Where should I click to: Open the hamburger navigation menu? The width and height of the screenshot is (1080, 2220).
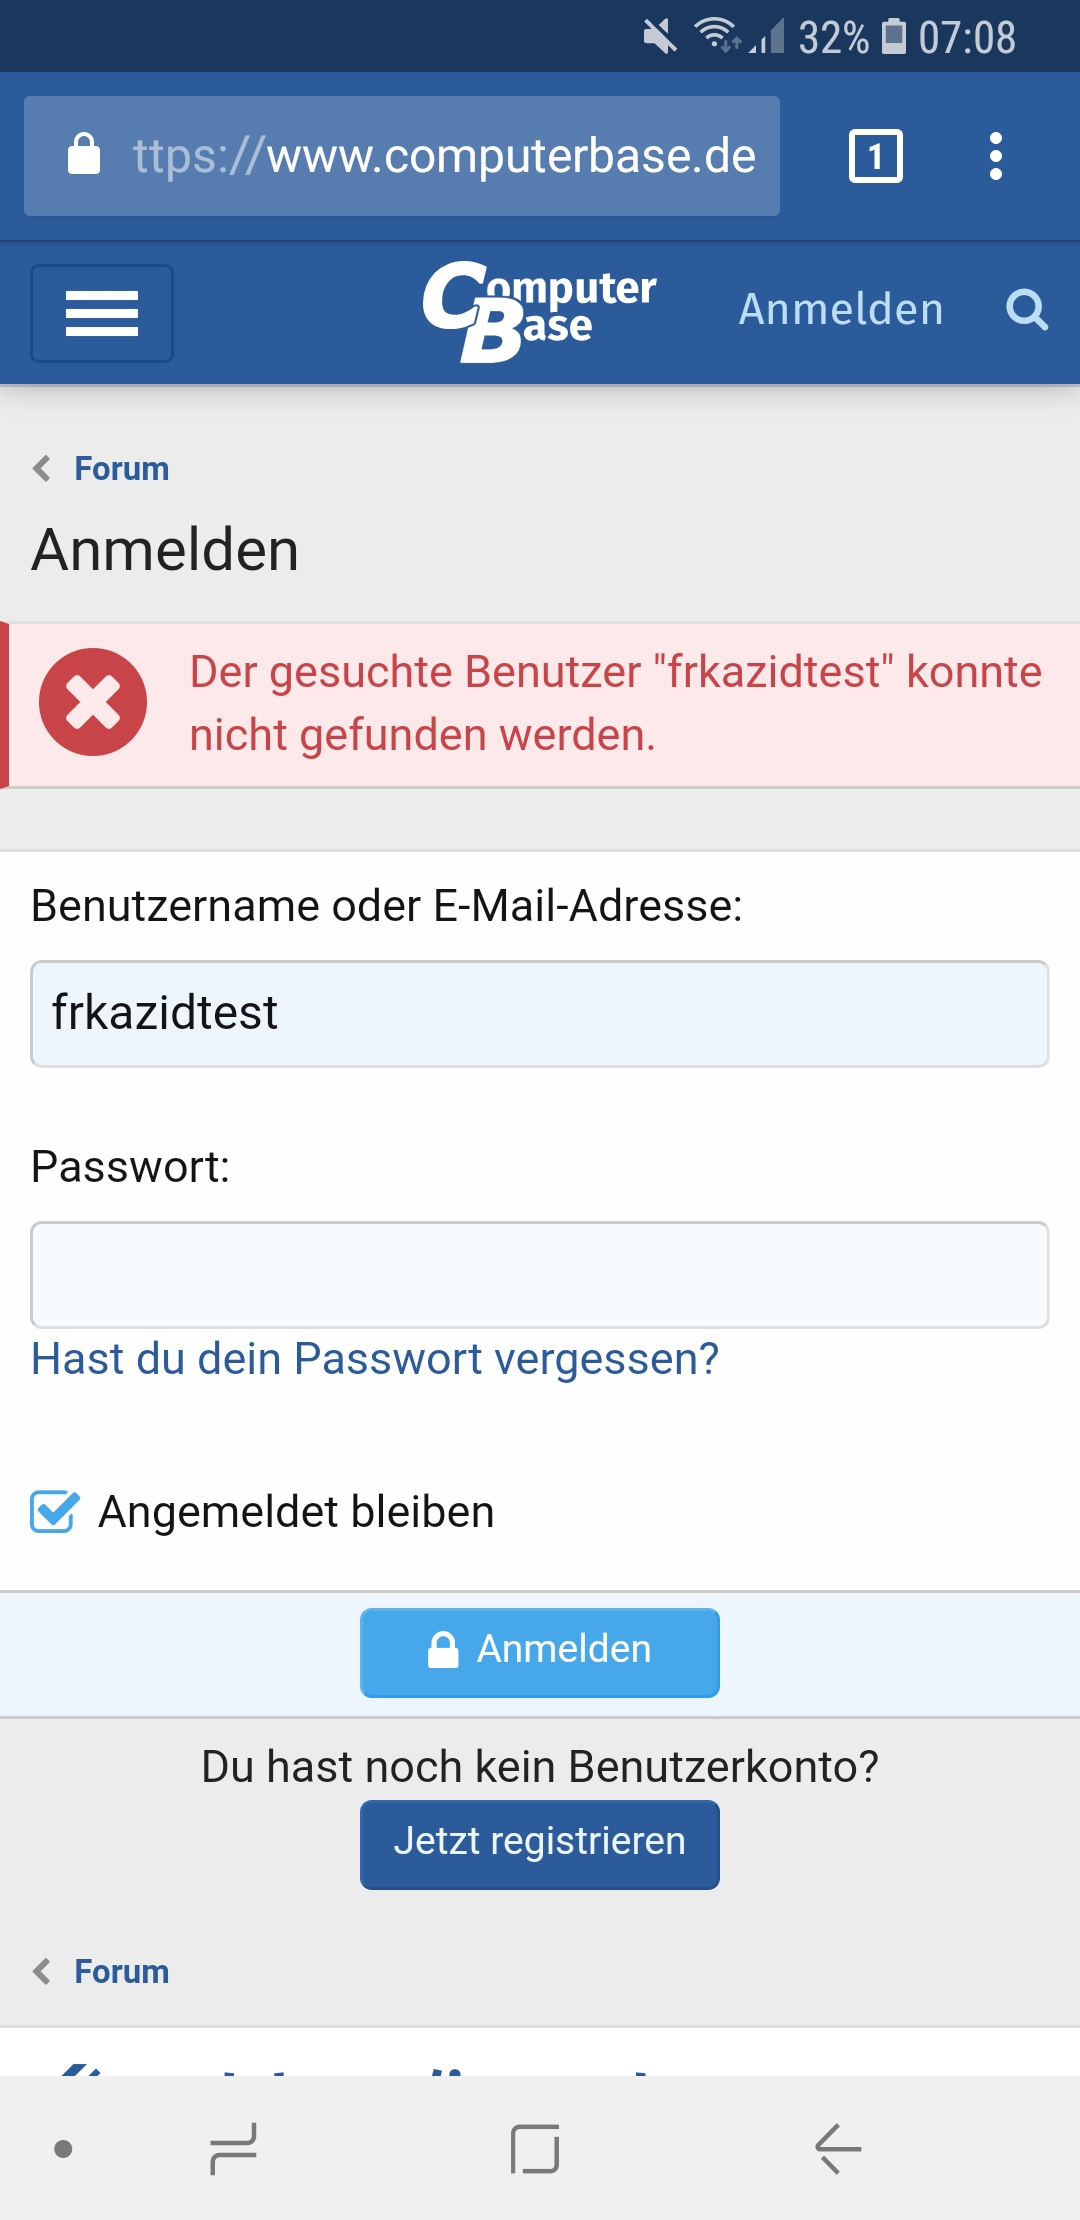tap(101, 313)
